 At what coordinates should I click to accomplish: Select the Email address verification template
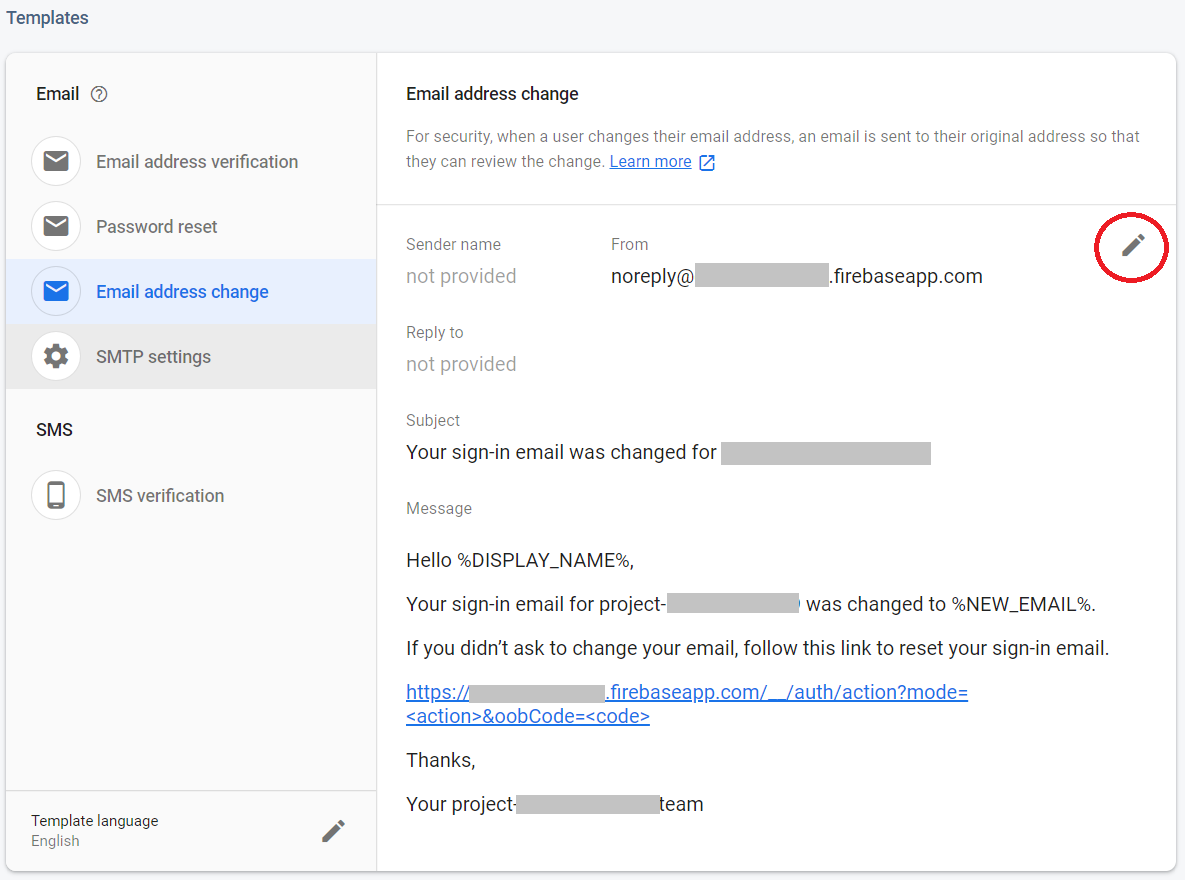tap(197, 162)
